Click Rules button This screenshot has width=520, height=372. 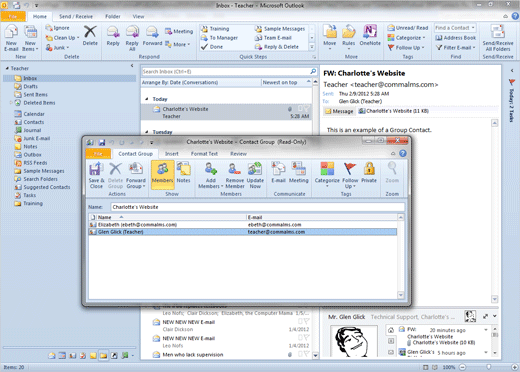pos(349,37)
